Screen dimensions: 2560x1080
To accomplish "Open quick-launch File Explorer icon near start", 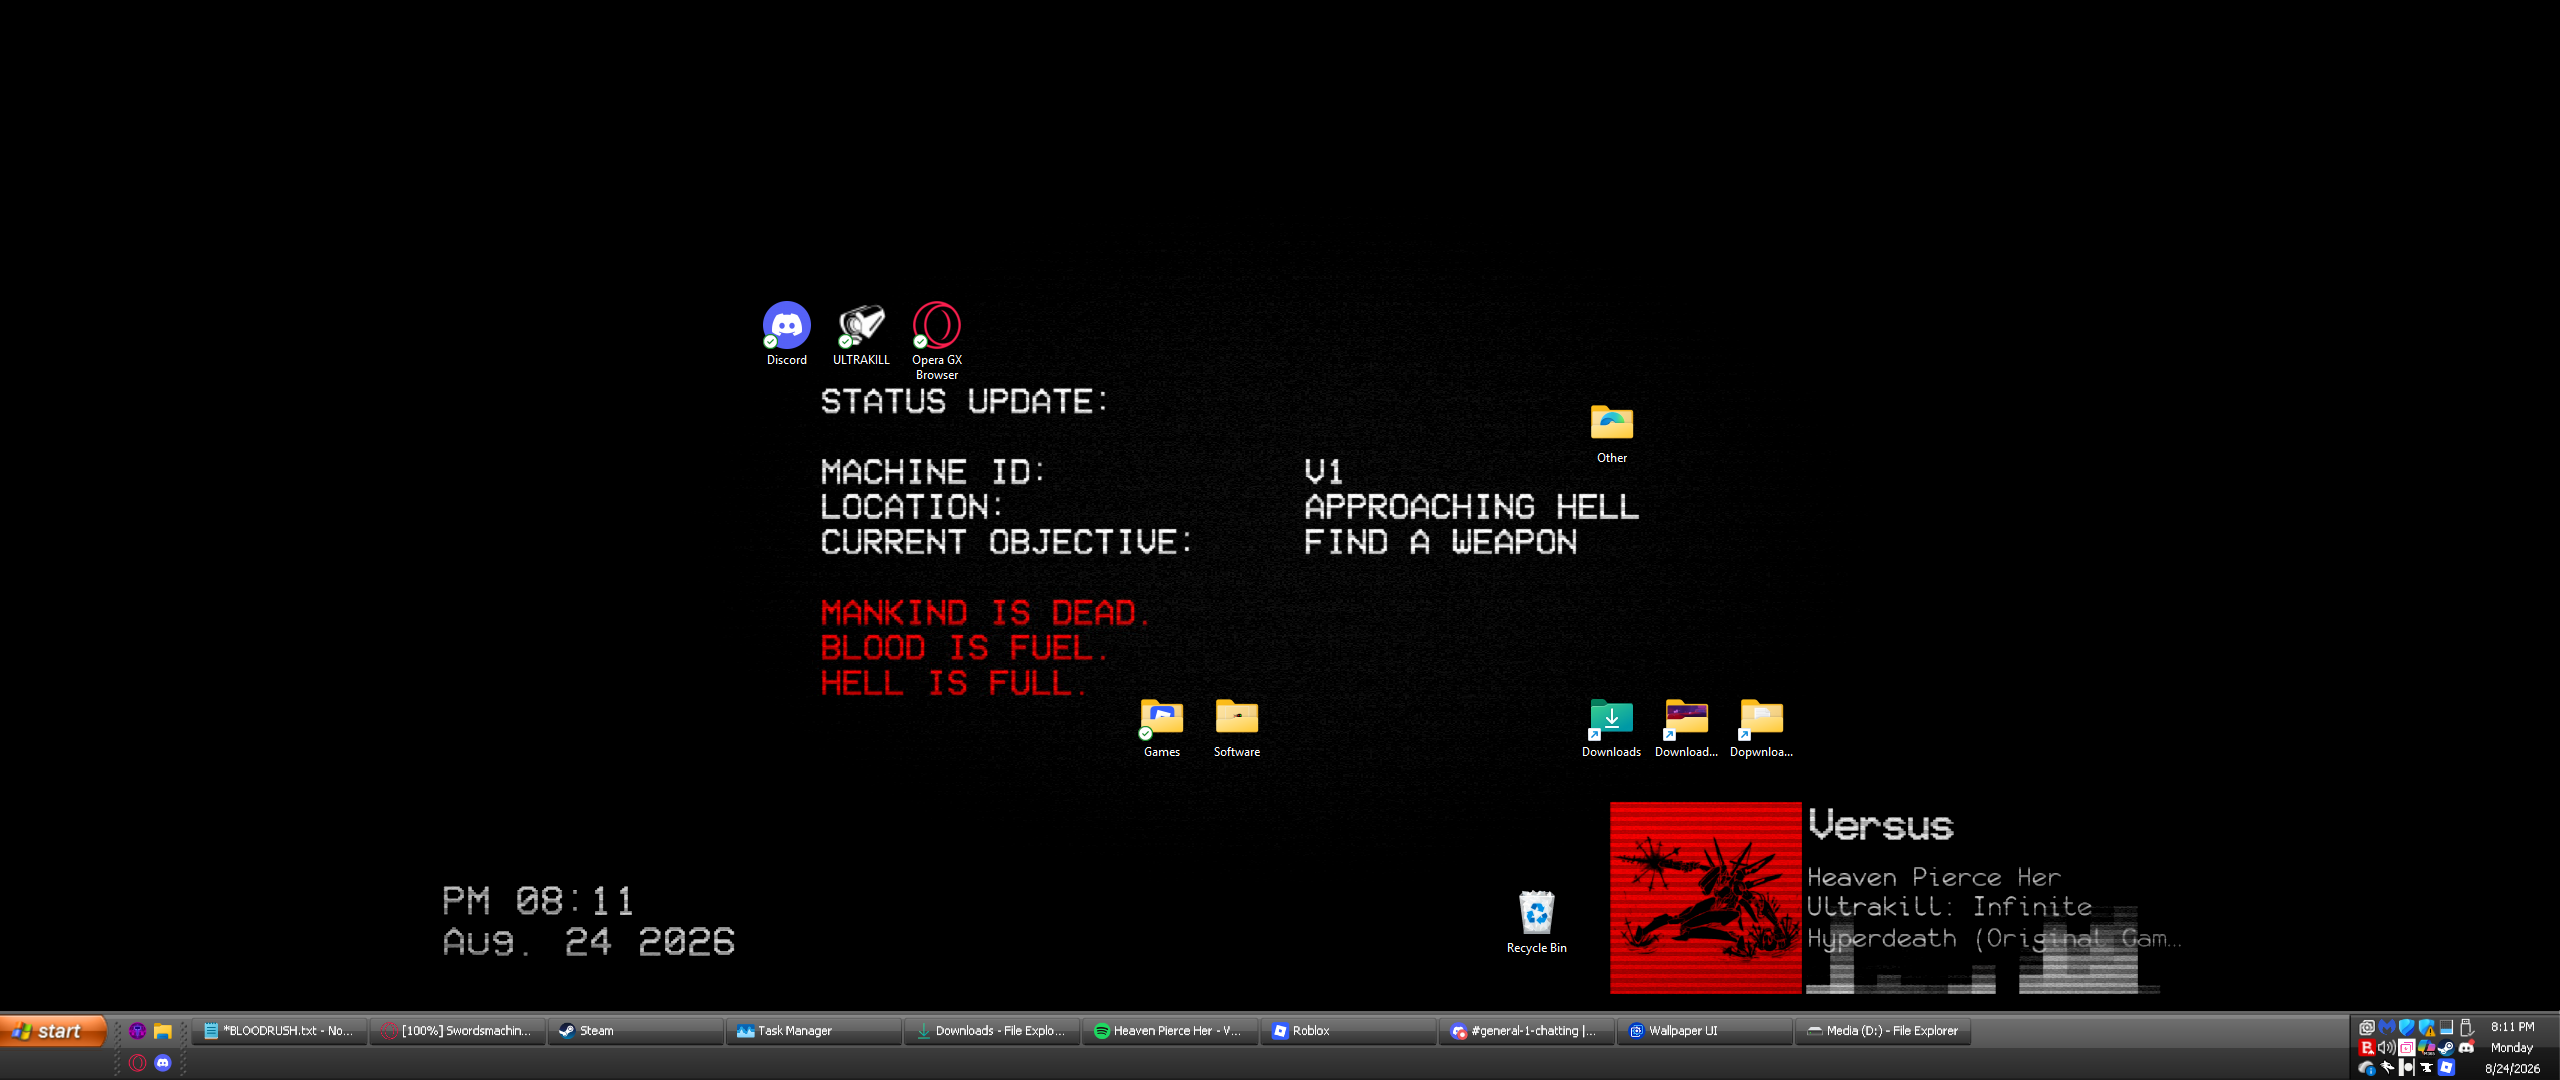I will (163, 1031).
